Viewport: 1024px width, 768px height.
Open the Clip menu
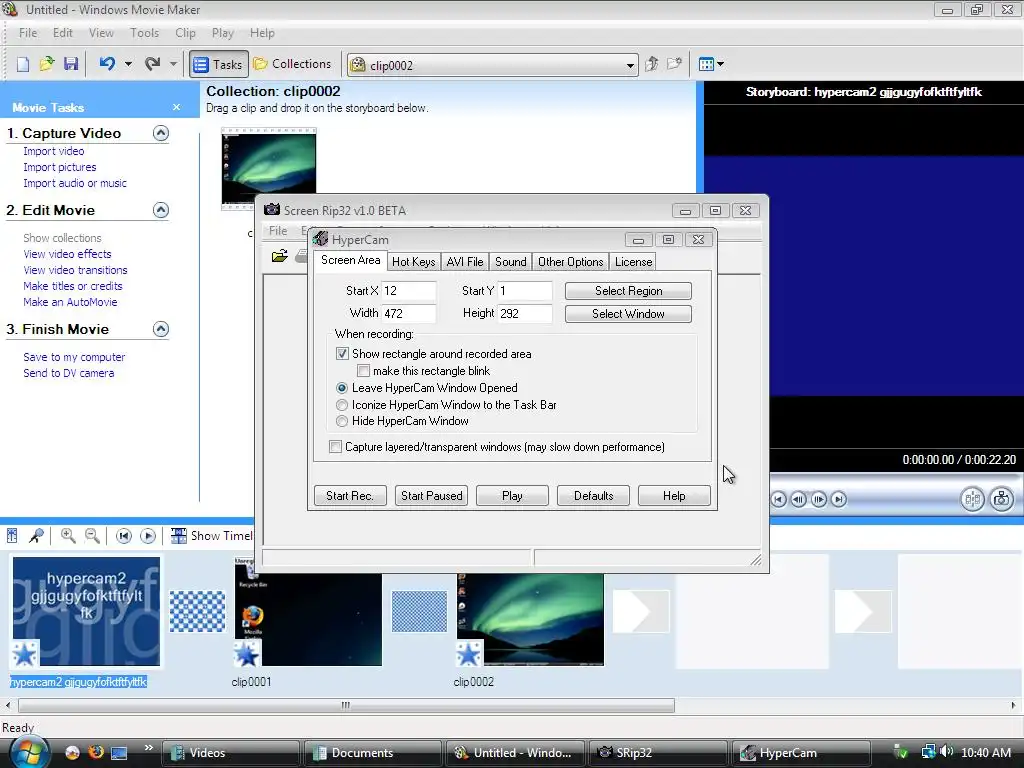[x=185, y=33]
